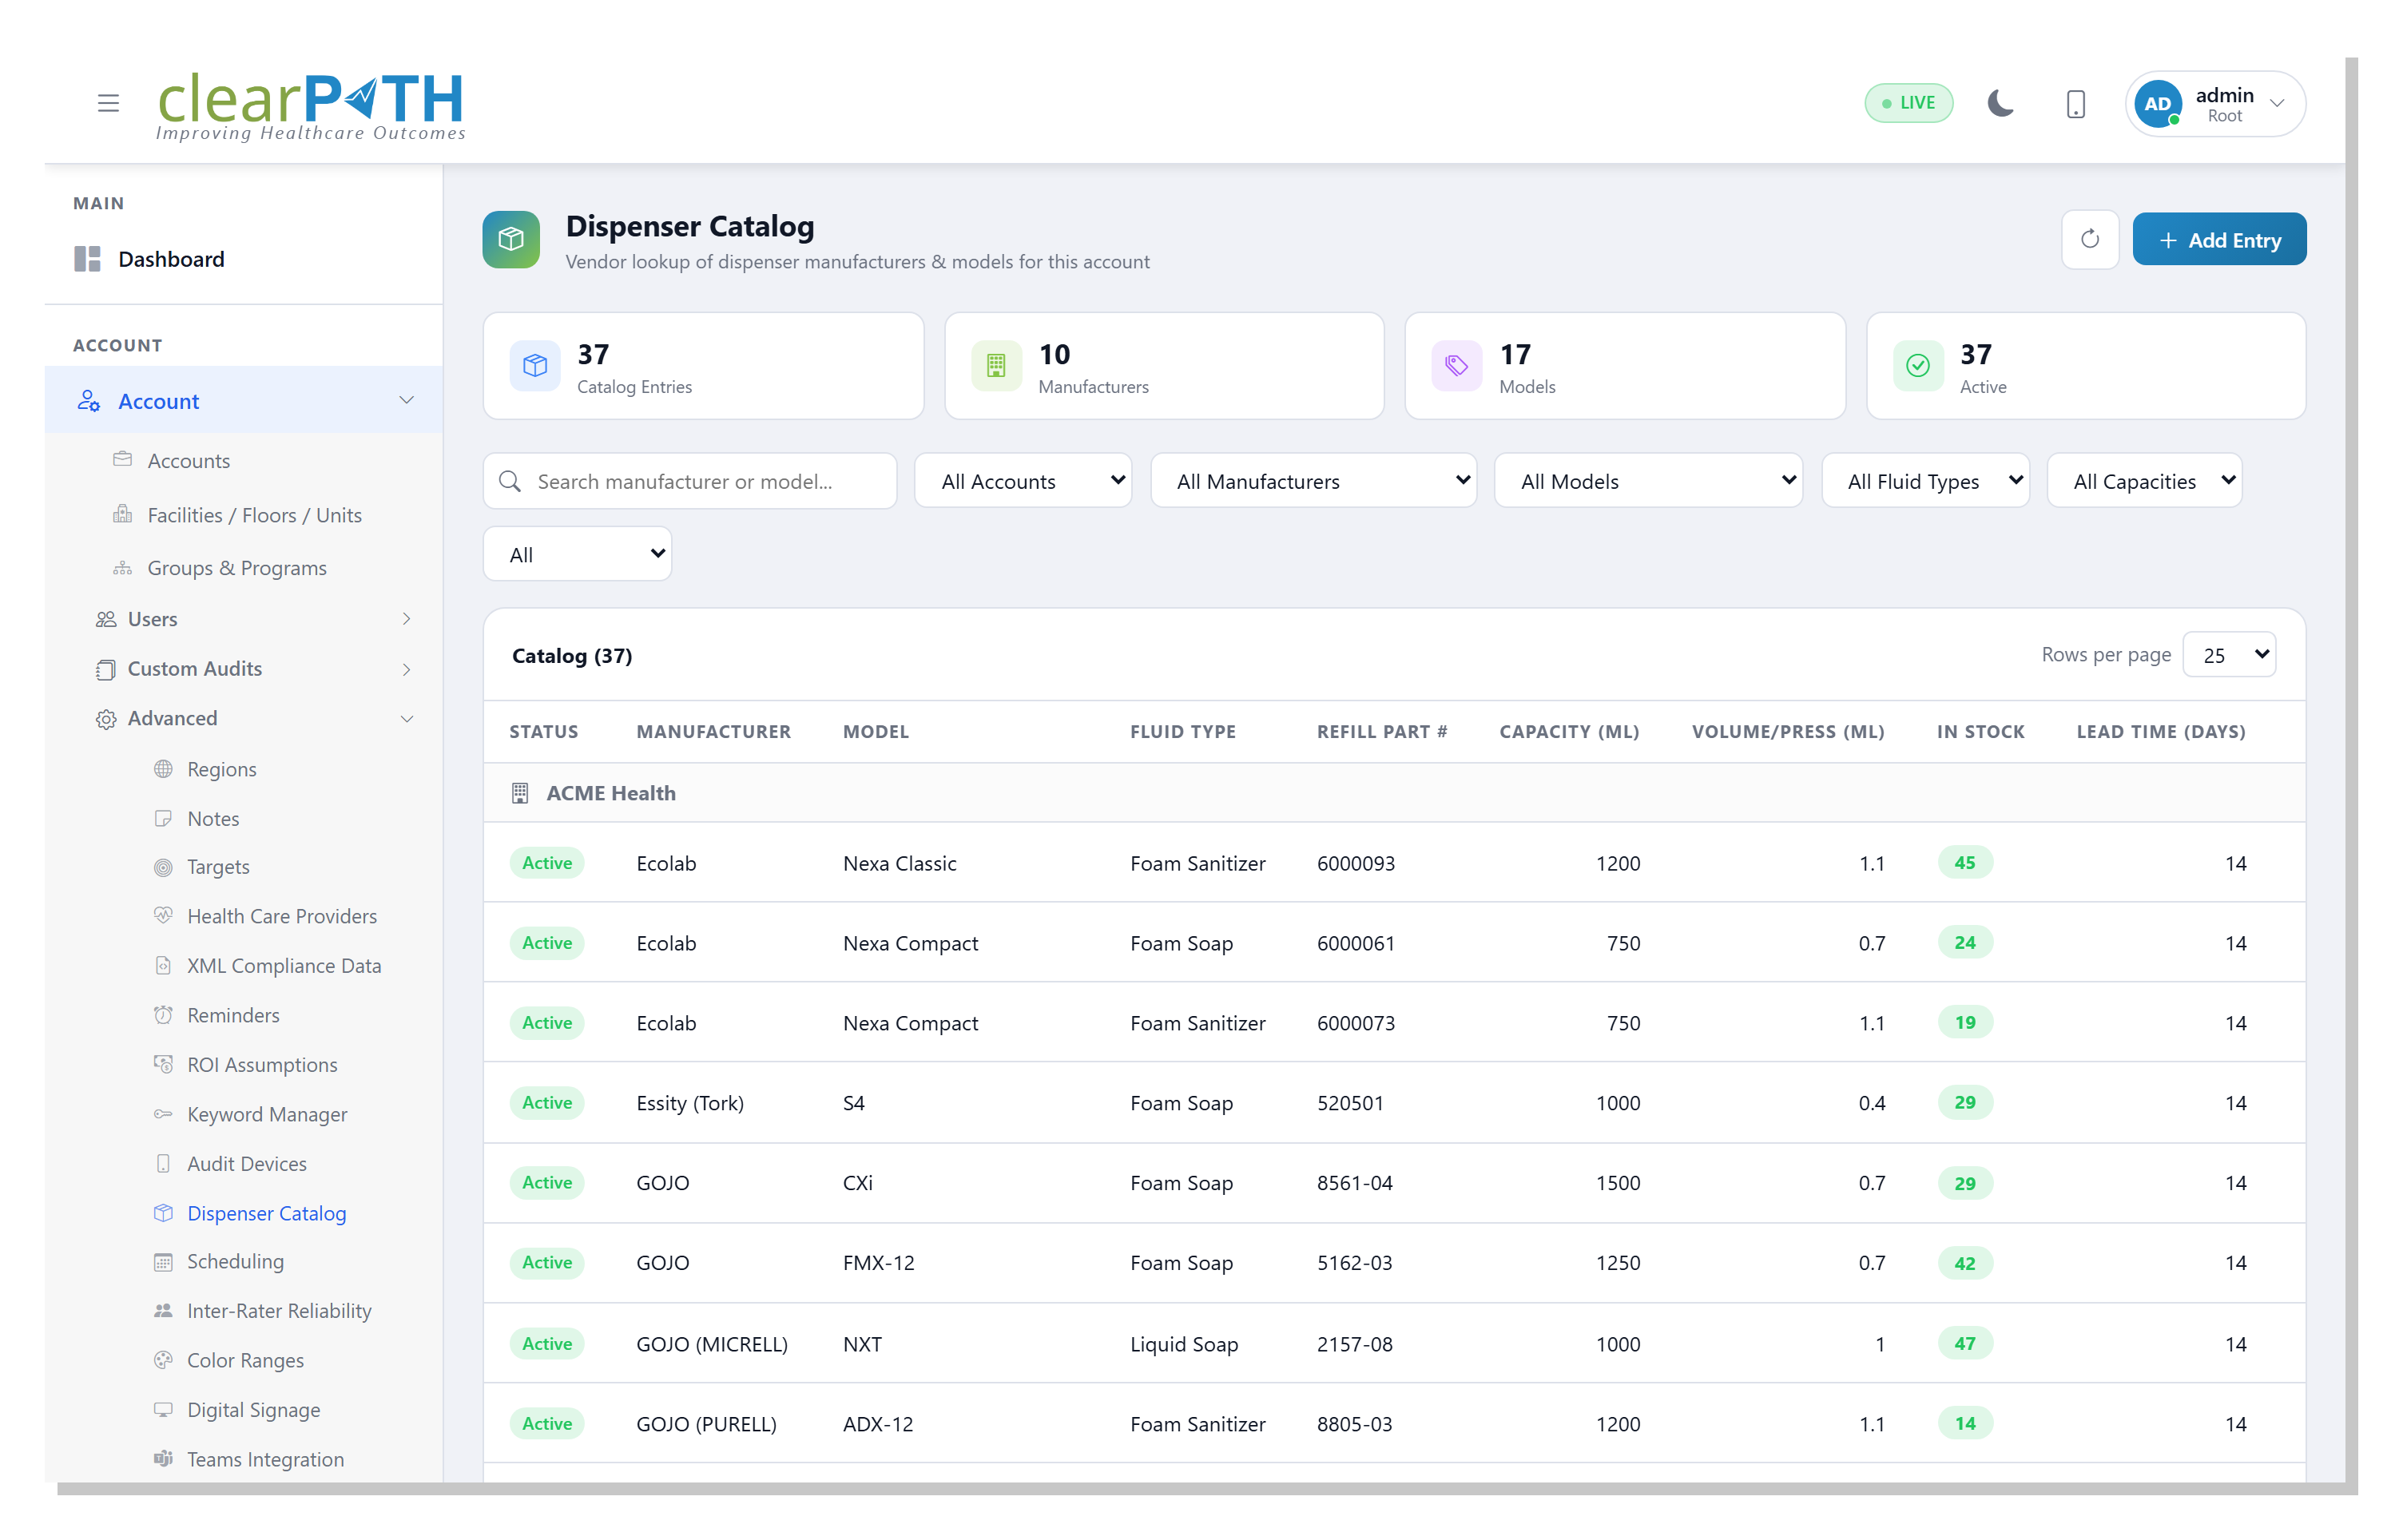The height and width of the screenshot is (1540, 2403).
Task: Toggle the hamburger sidebar menu icon
Action: pos(108,103)
